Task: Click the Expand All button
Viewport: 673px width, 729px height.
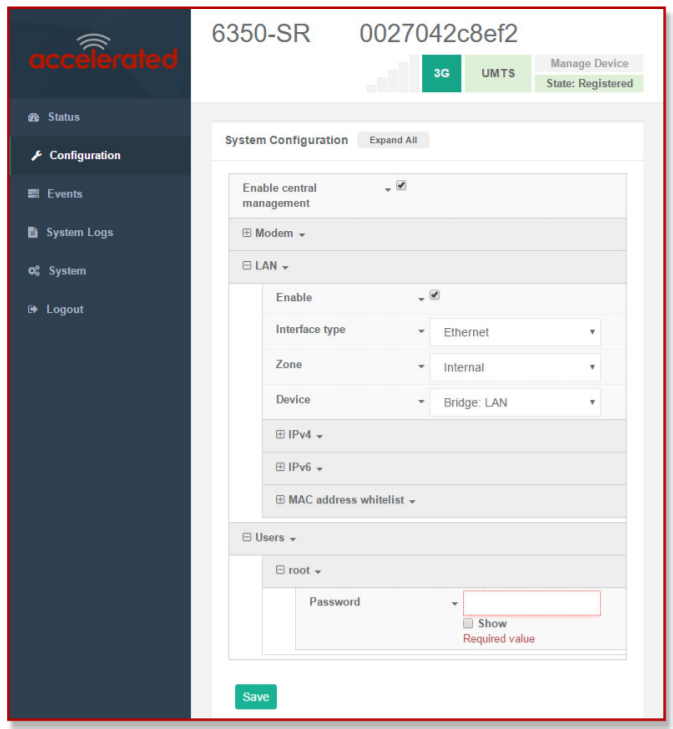Action: pyautogui.click(x=393, y=141)
